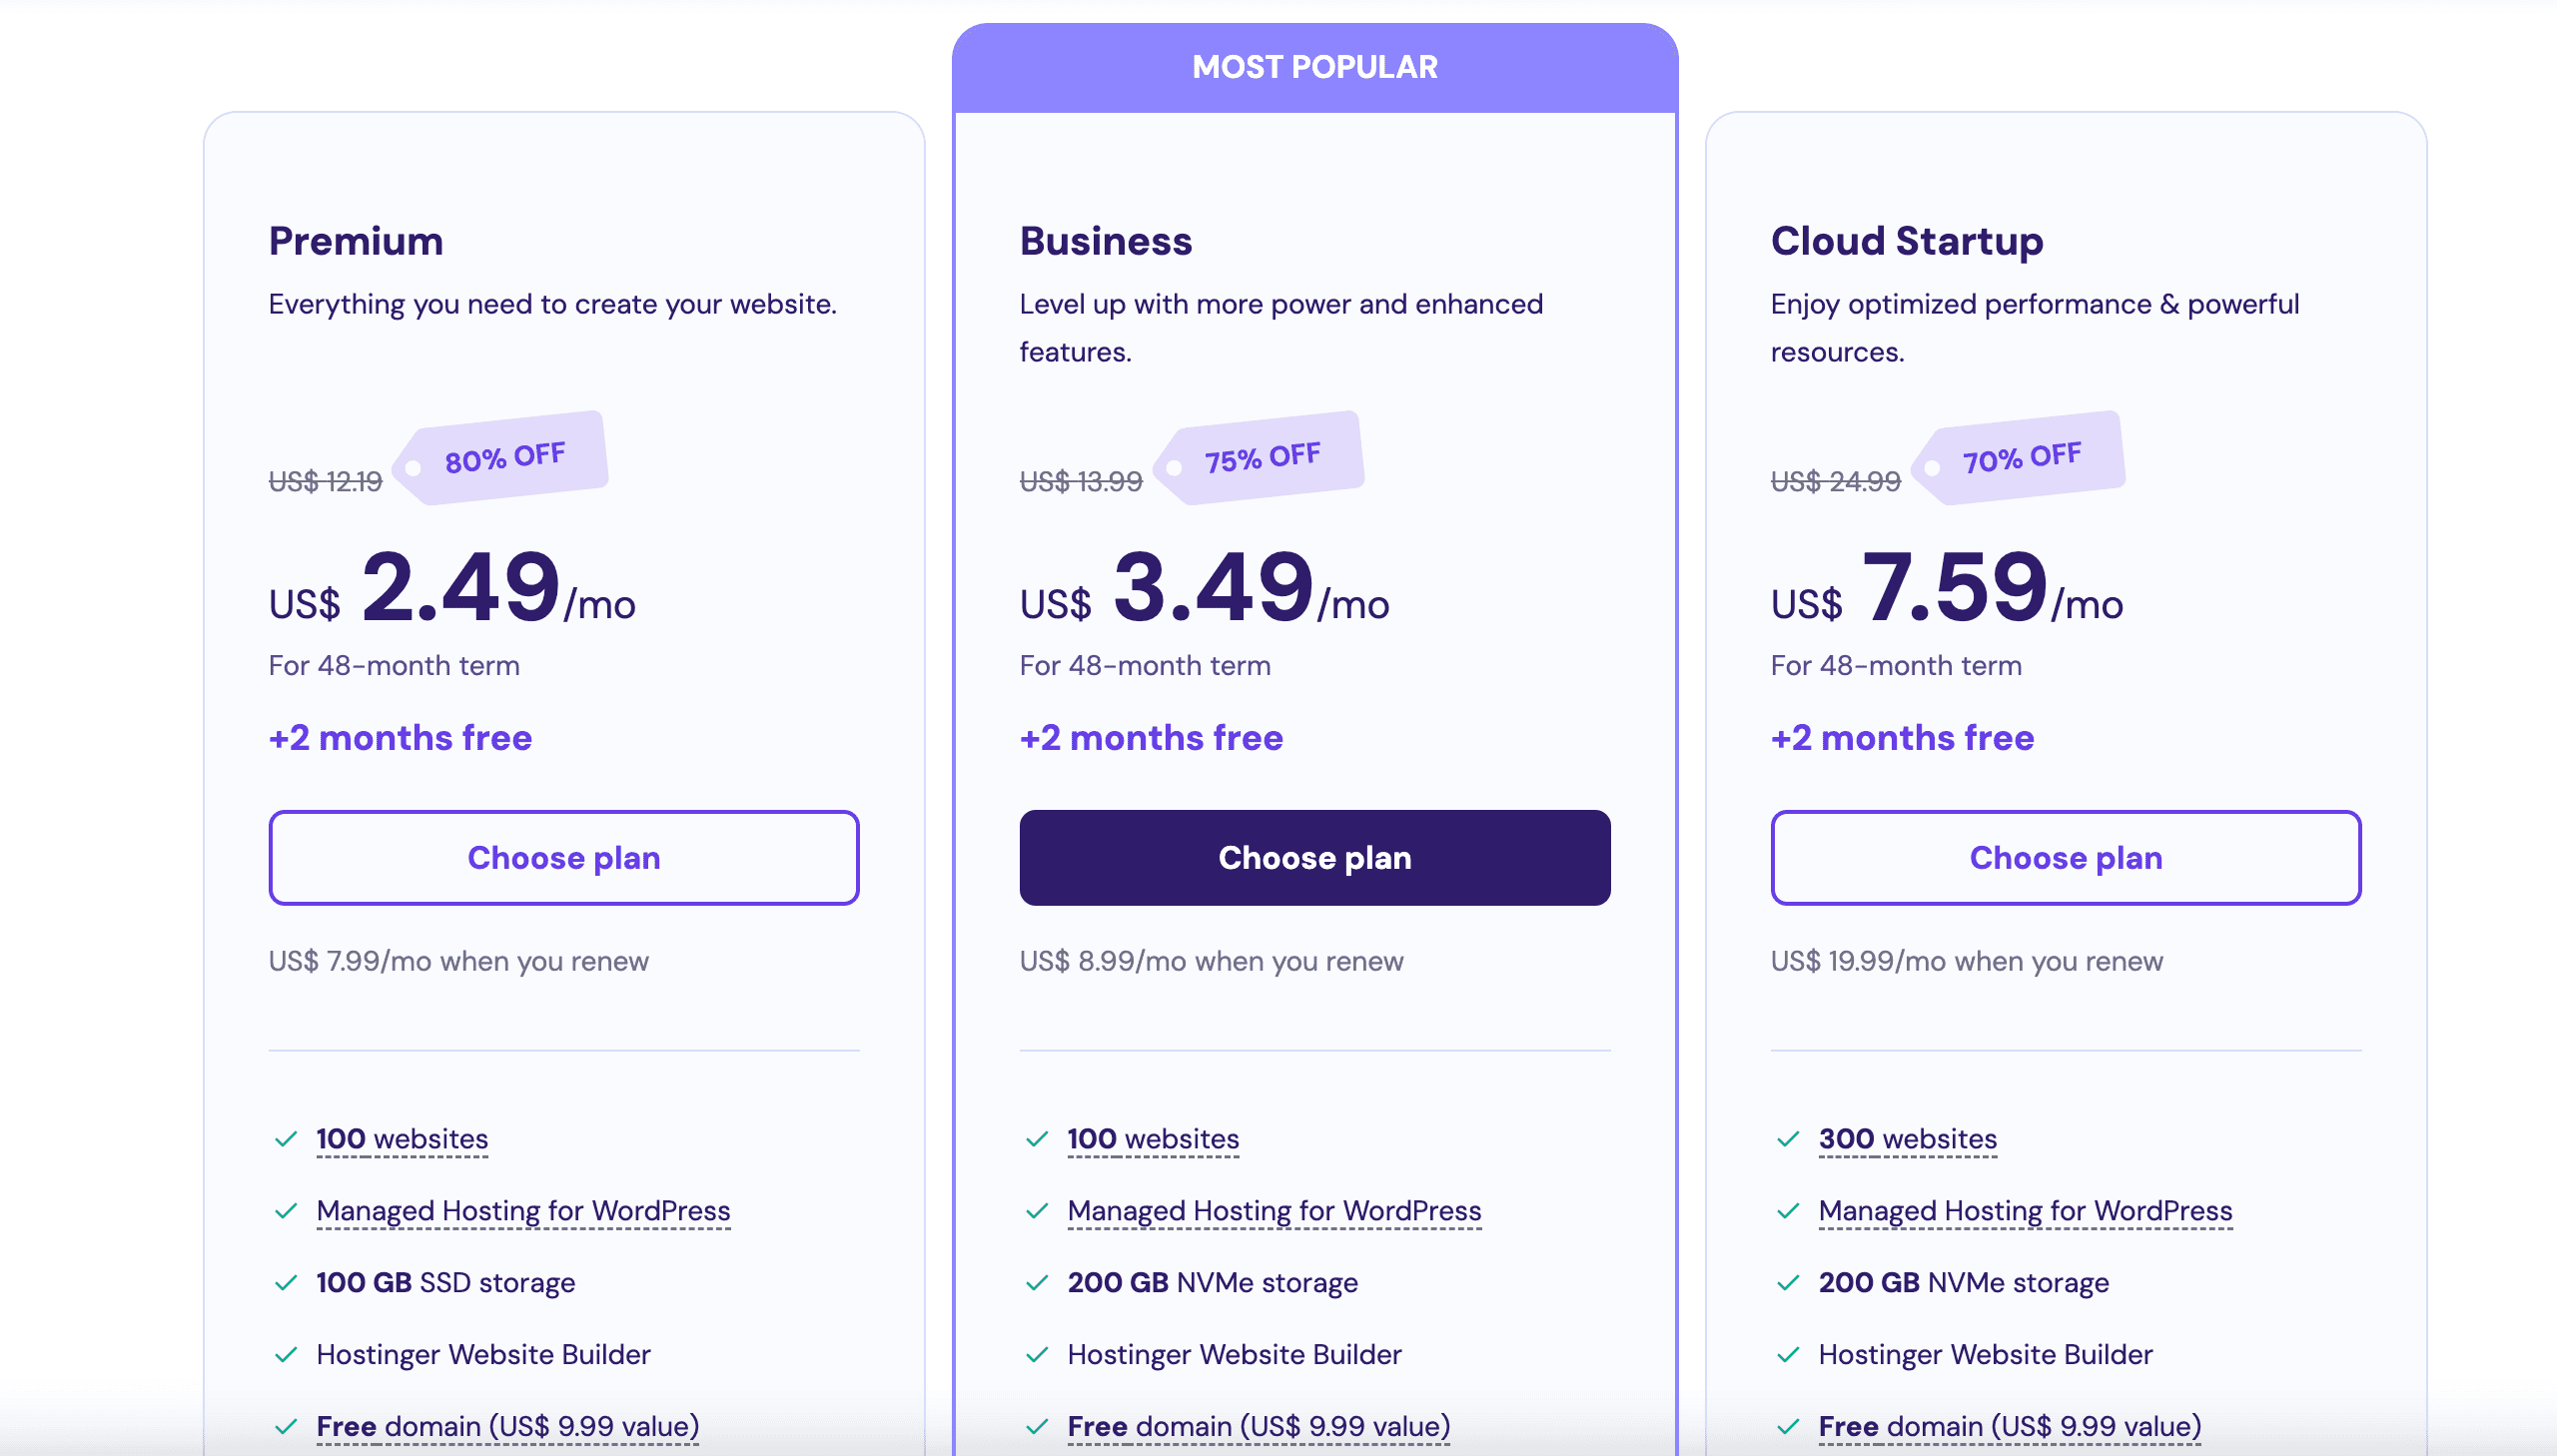Open Premium's Free domain info link
Viewport: 2557px width, 1456px height.
tap(507, 1426)
